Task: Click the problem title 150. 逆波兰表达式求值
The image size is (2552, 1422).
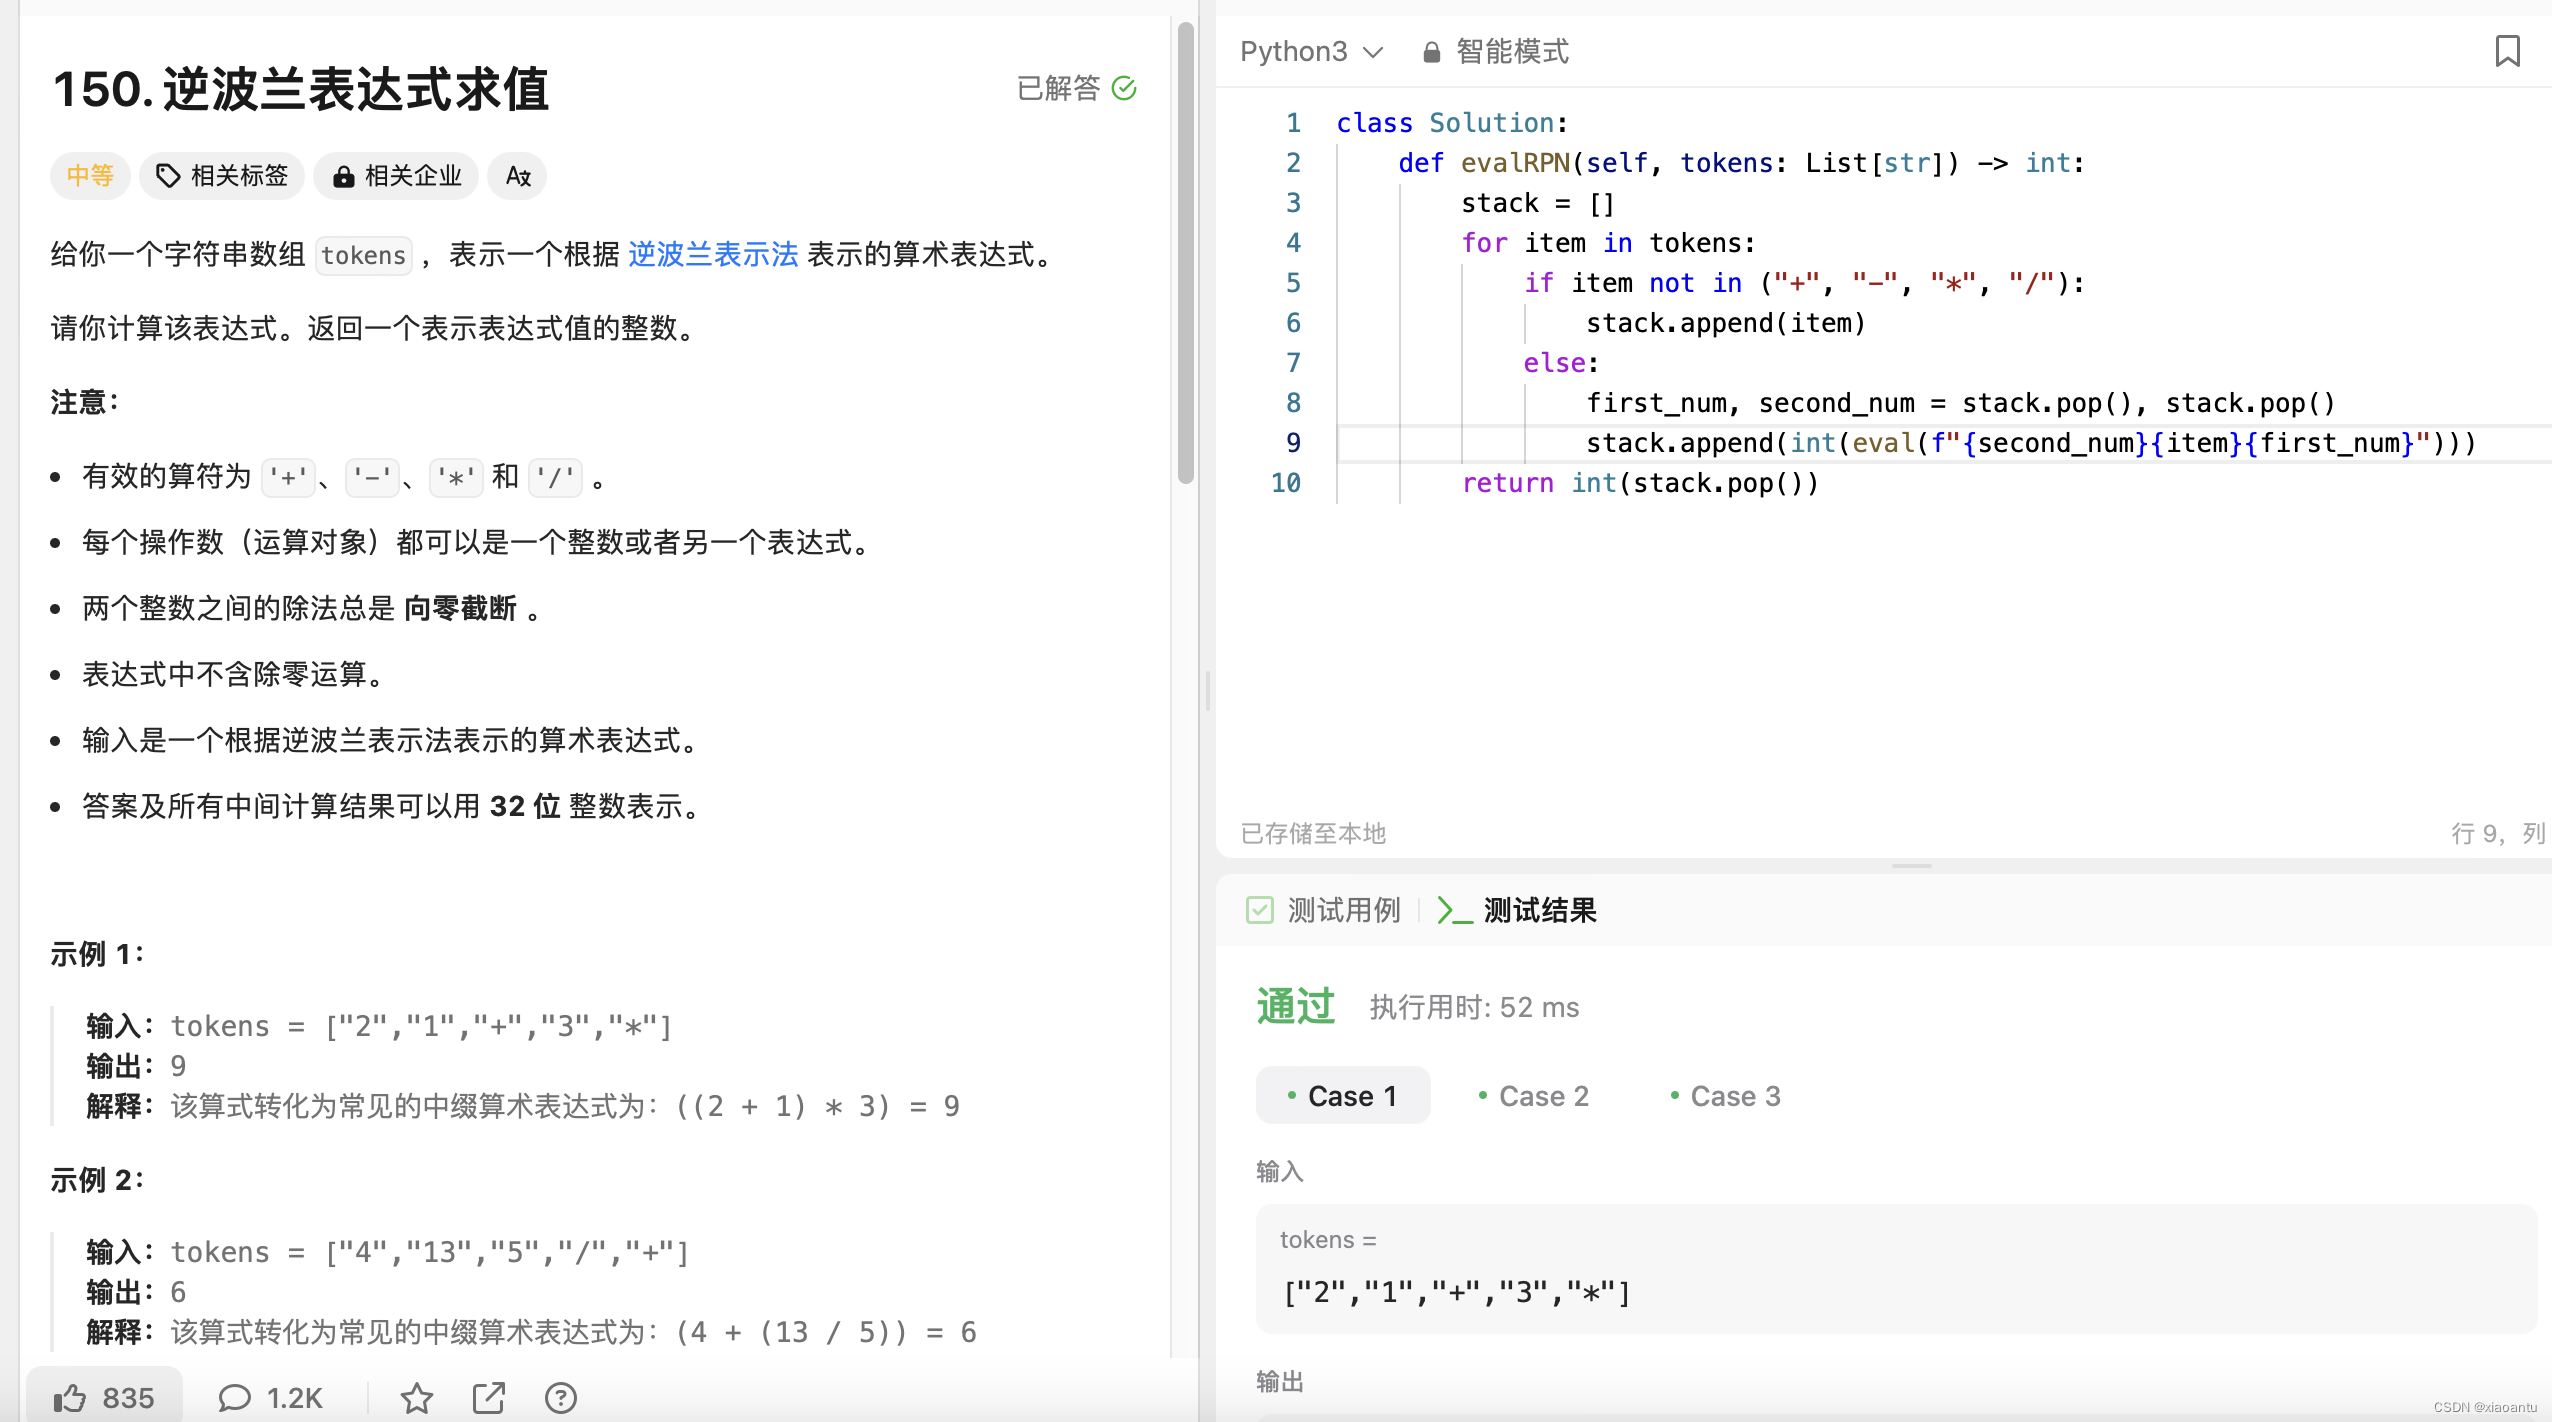Action: tap(301, 89)
